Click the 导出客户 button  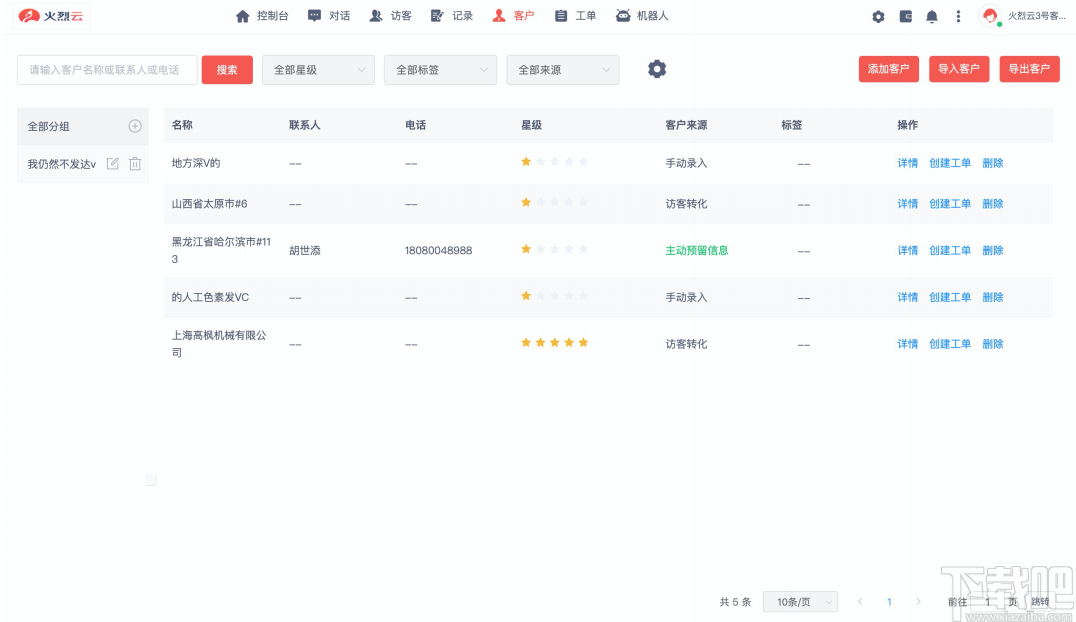tap(1029, 69)
